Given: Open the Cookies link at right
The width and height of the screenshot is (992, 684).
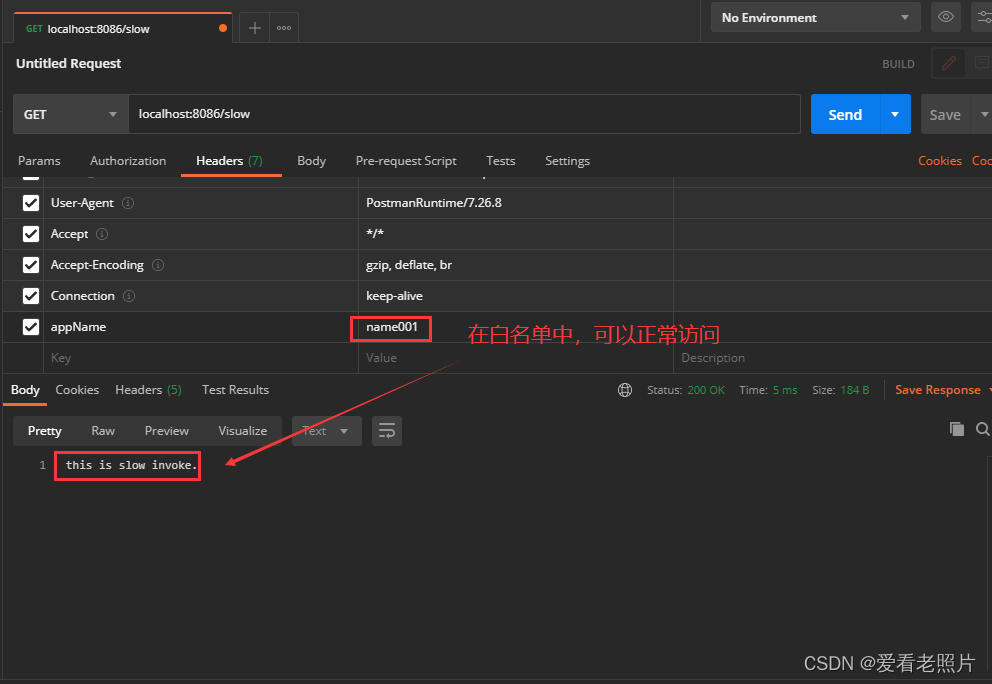Looking at the screenshot, I should click(x=939, y=161).
